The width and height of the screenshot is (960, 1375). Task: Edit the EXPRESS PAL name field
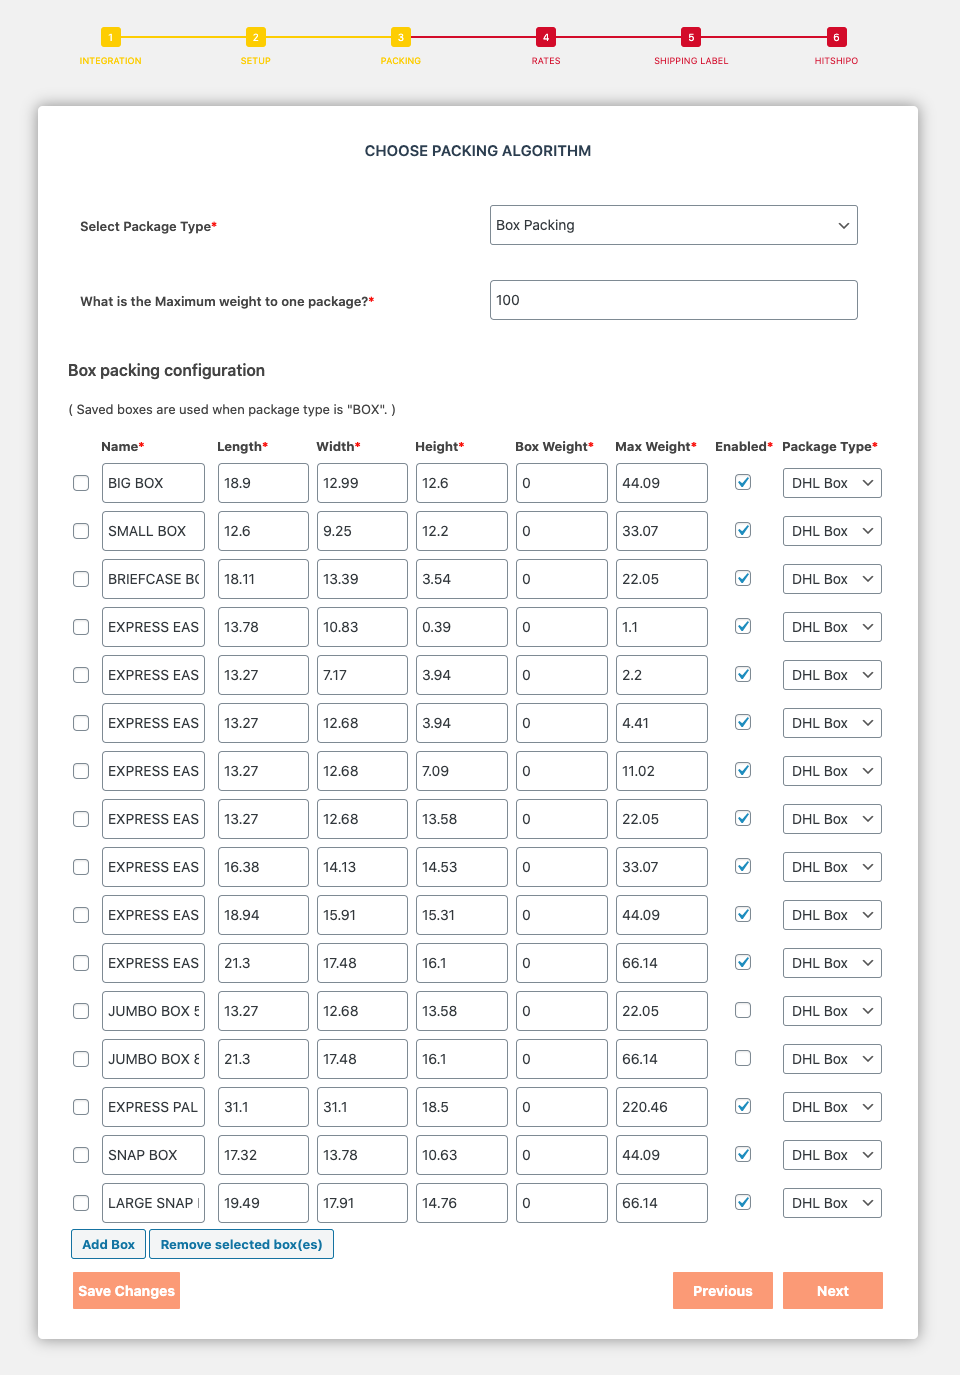153,1107
